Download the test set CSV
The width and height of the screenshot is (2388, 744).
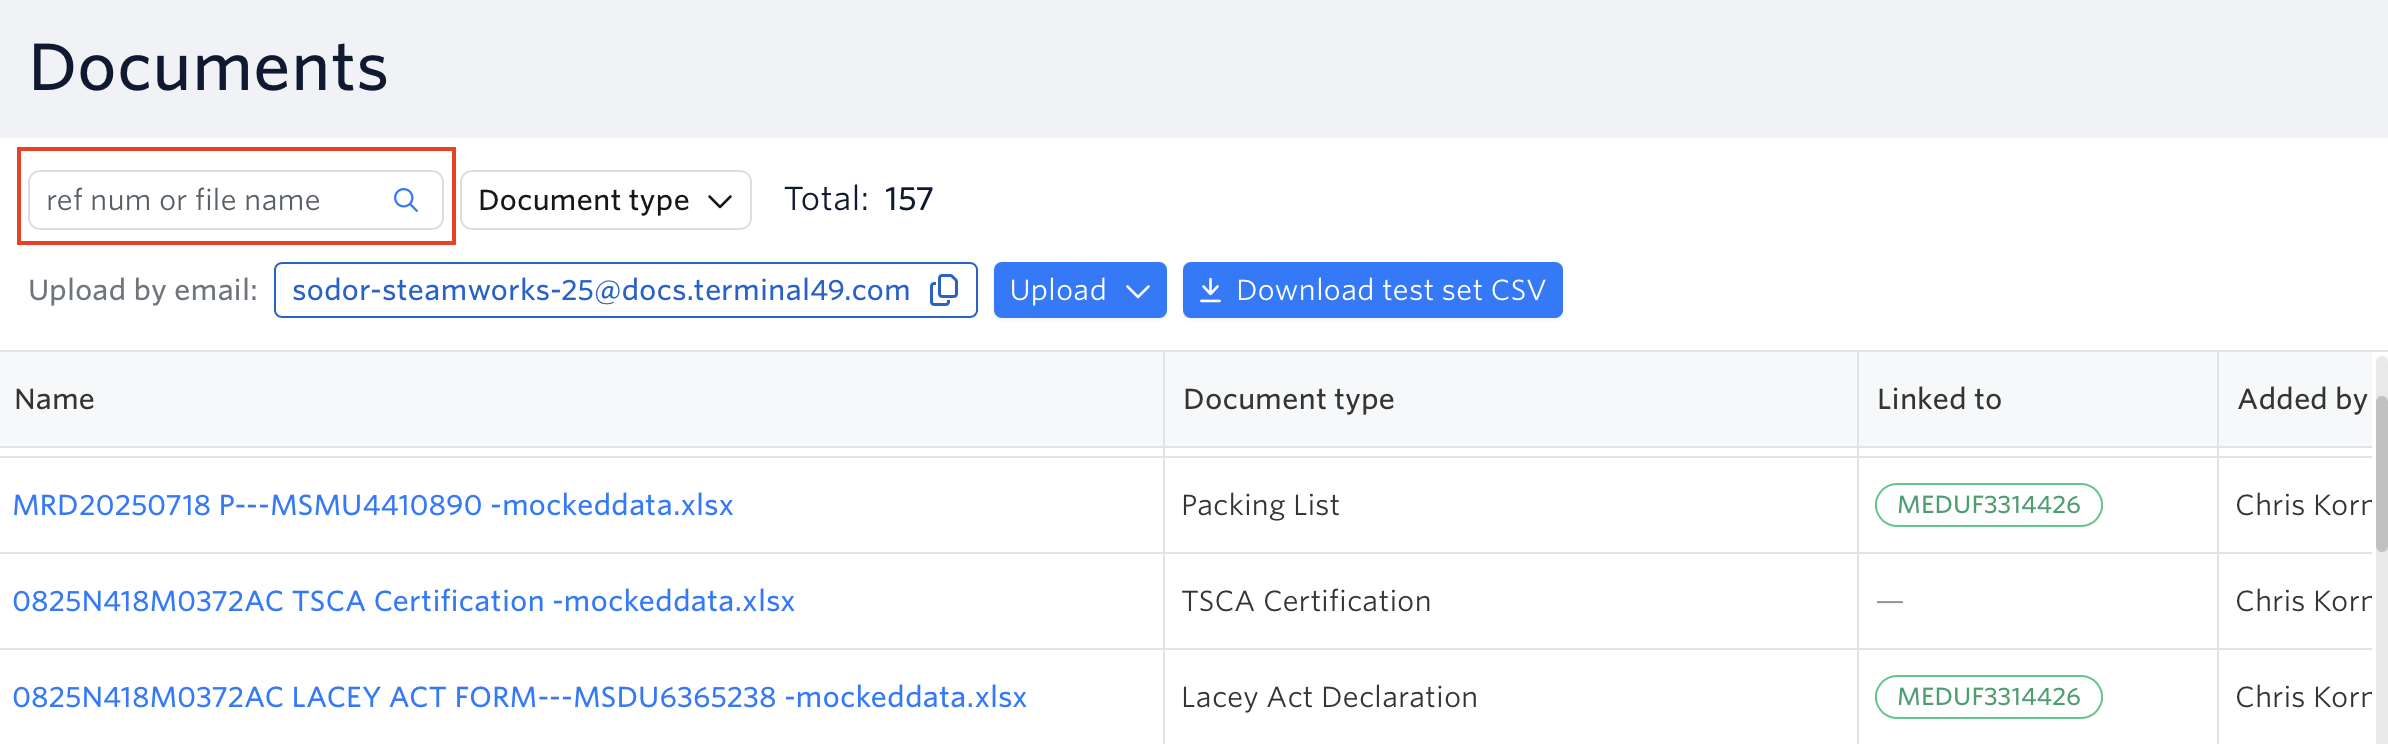[x=1372, y=290]
